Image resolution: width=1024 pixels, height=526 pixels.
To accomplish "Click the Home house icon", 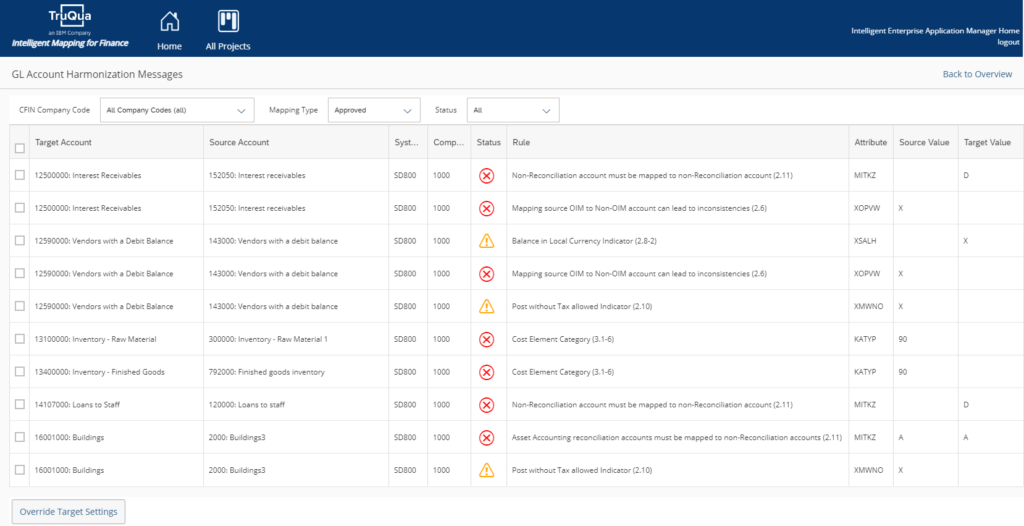I will pyautogui.click(x=169, y=21).
